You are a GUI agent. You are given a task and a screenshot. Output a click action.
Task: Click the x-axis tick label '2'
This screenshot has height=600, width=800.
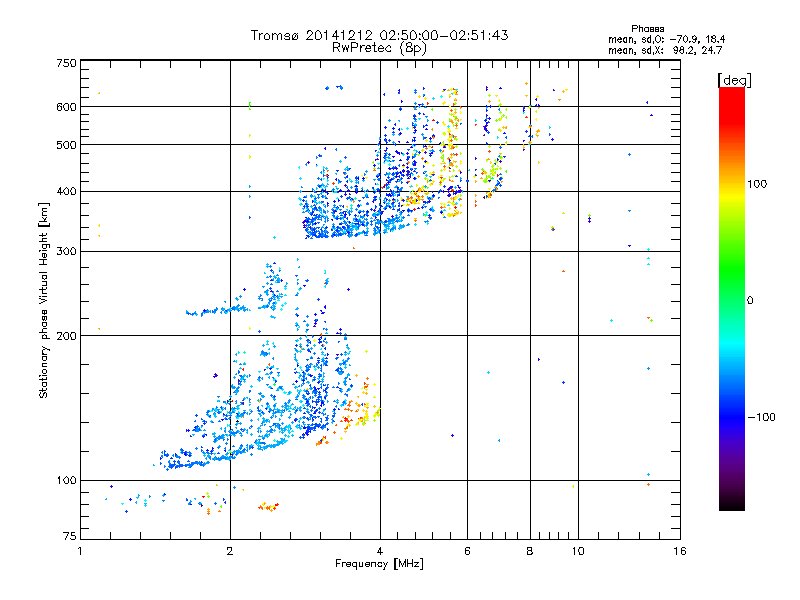tap(230, 551)
